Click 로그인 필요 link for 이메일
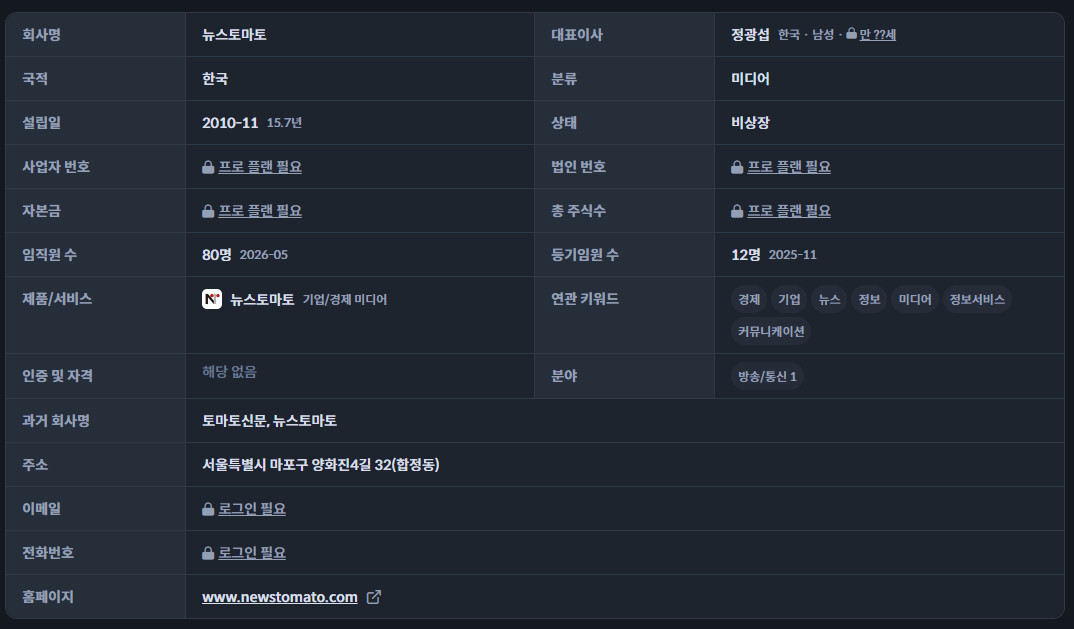This screenshot has width=1074, height=629. click(252, 509)
